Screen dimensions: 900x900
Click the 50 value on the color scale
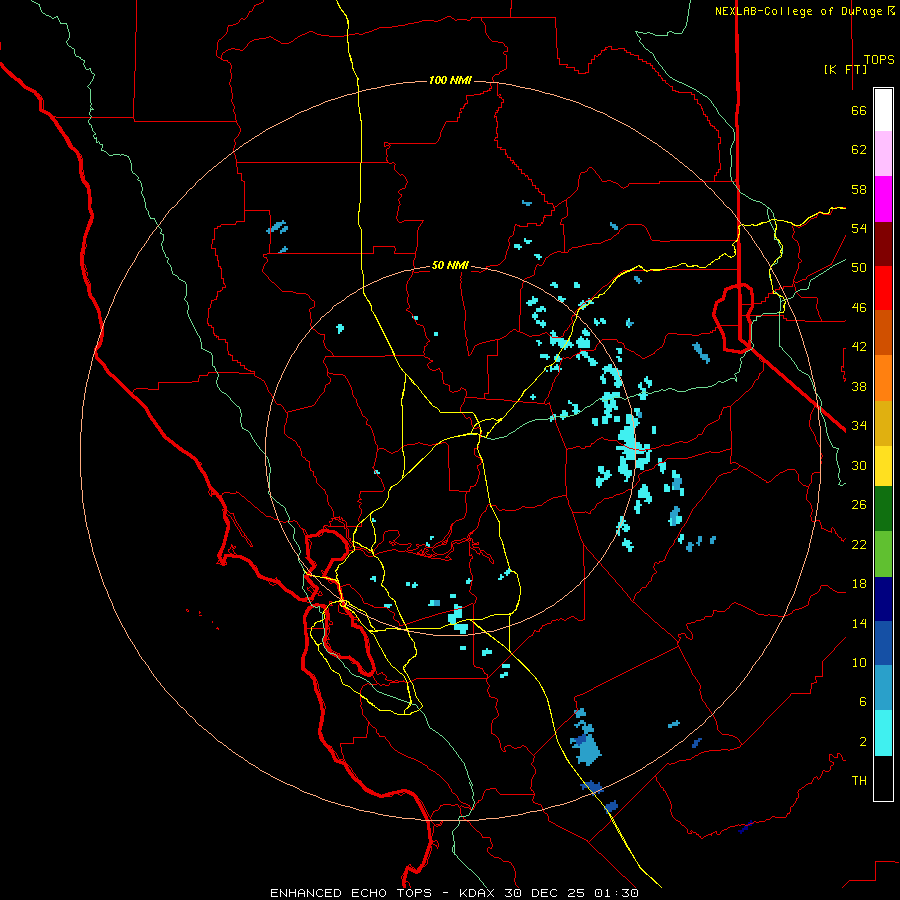pyautogui.click(x=859, y=267)
